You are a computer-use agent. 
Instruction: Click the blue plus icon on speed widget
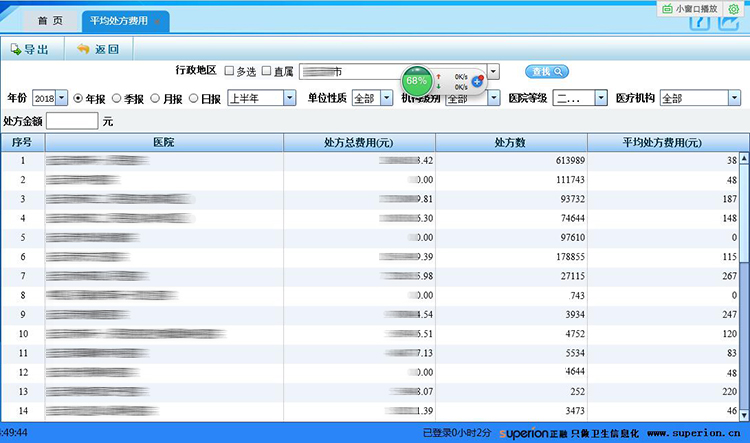477,81
